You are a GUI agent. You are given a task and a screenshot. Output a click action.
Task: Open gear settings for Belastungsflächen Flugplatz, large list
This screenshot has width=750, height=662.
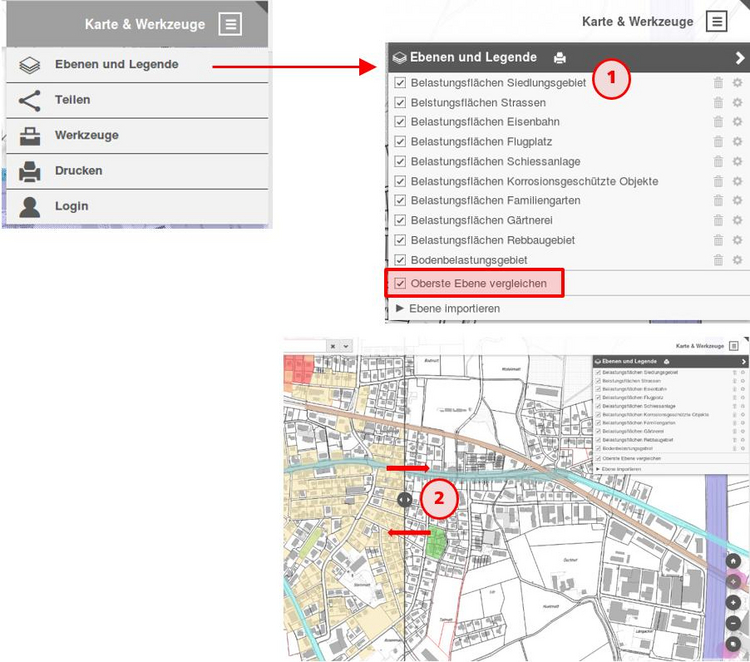[x=737, y=142]
